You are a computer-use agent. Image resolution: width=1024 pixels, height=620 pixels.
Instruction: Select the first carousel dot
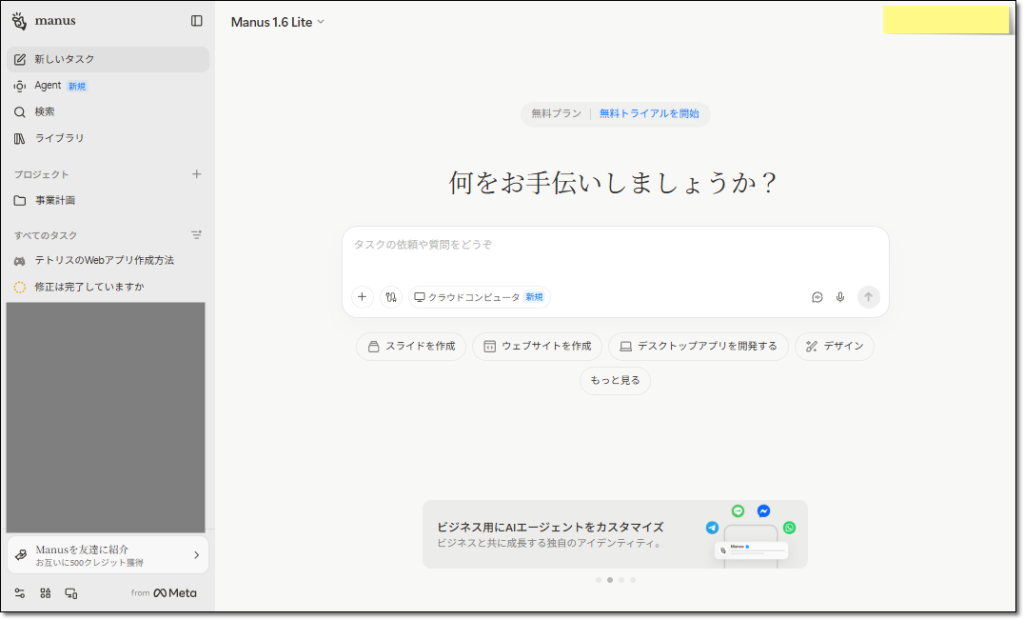(x=599, y=580)
